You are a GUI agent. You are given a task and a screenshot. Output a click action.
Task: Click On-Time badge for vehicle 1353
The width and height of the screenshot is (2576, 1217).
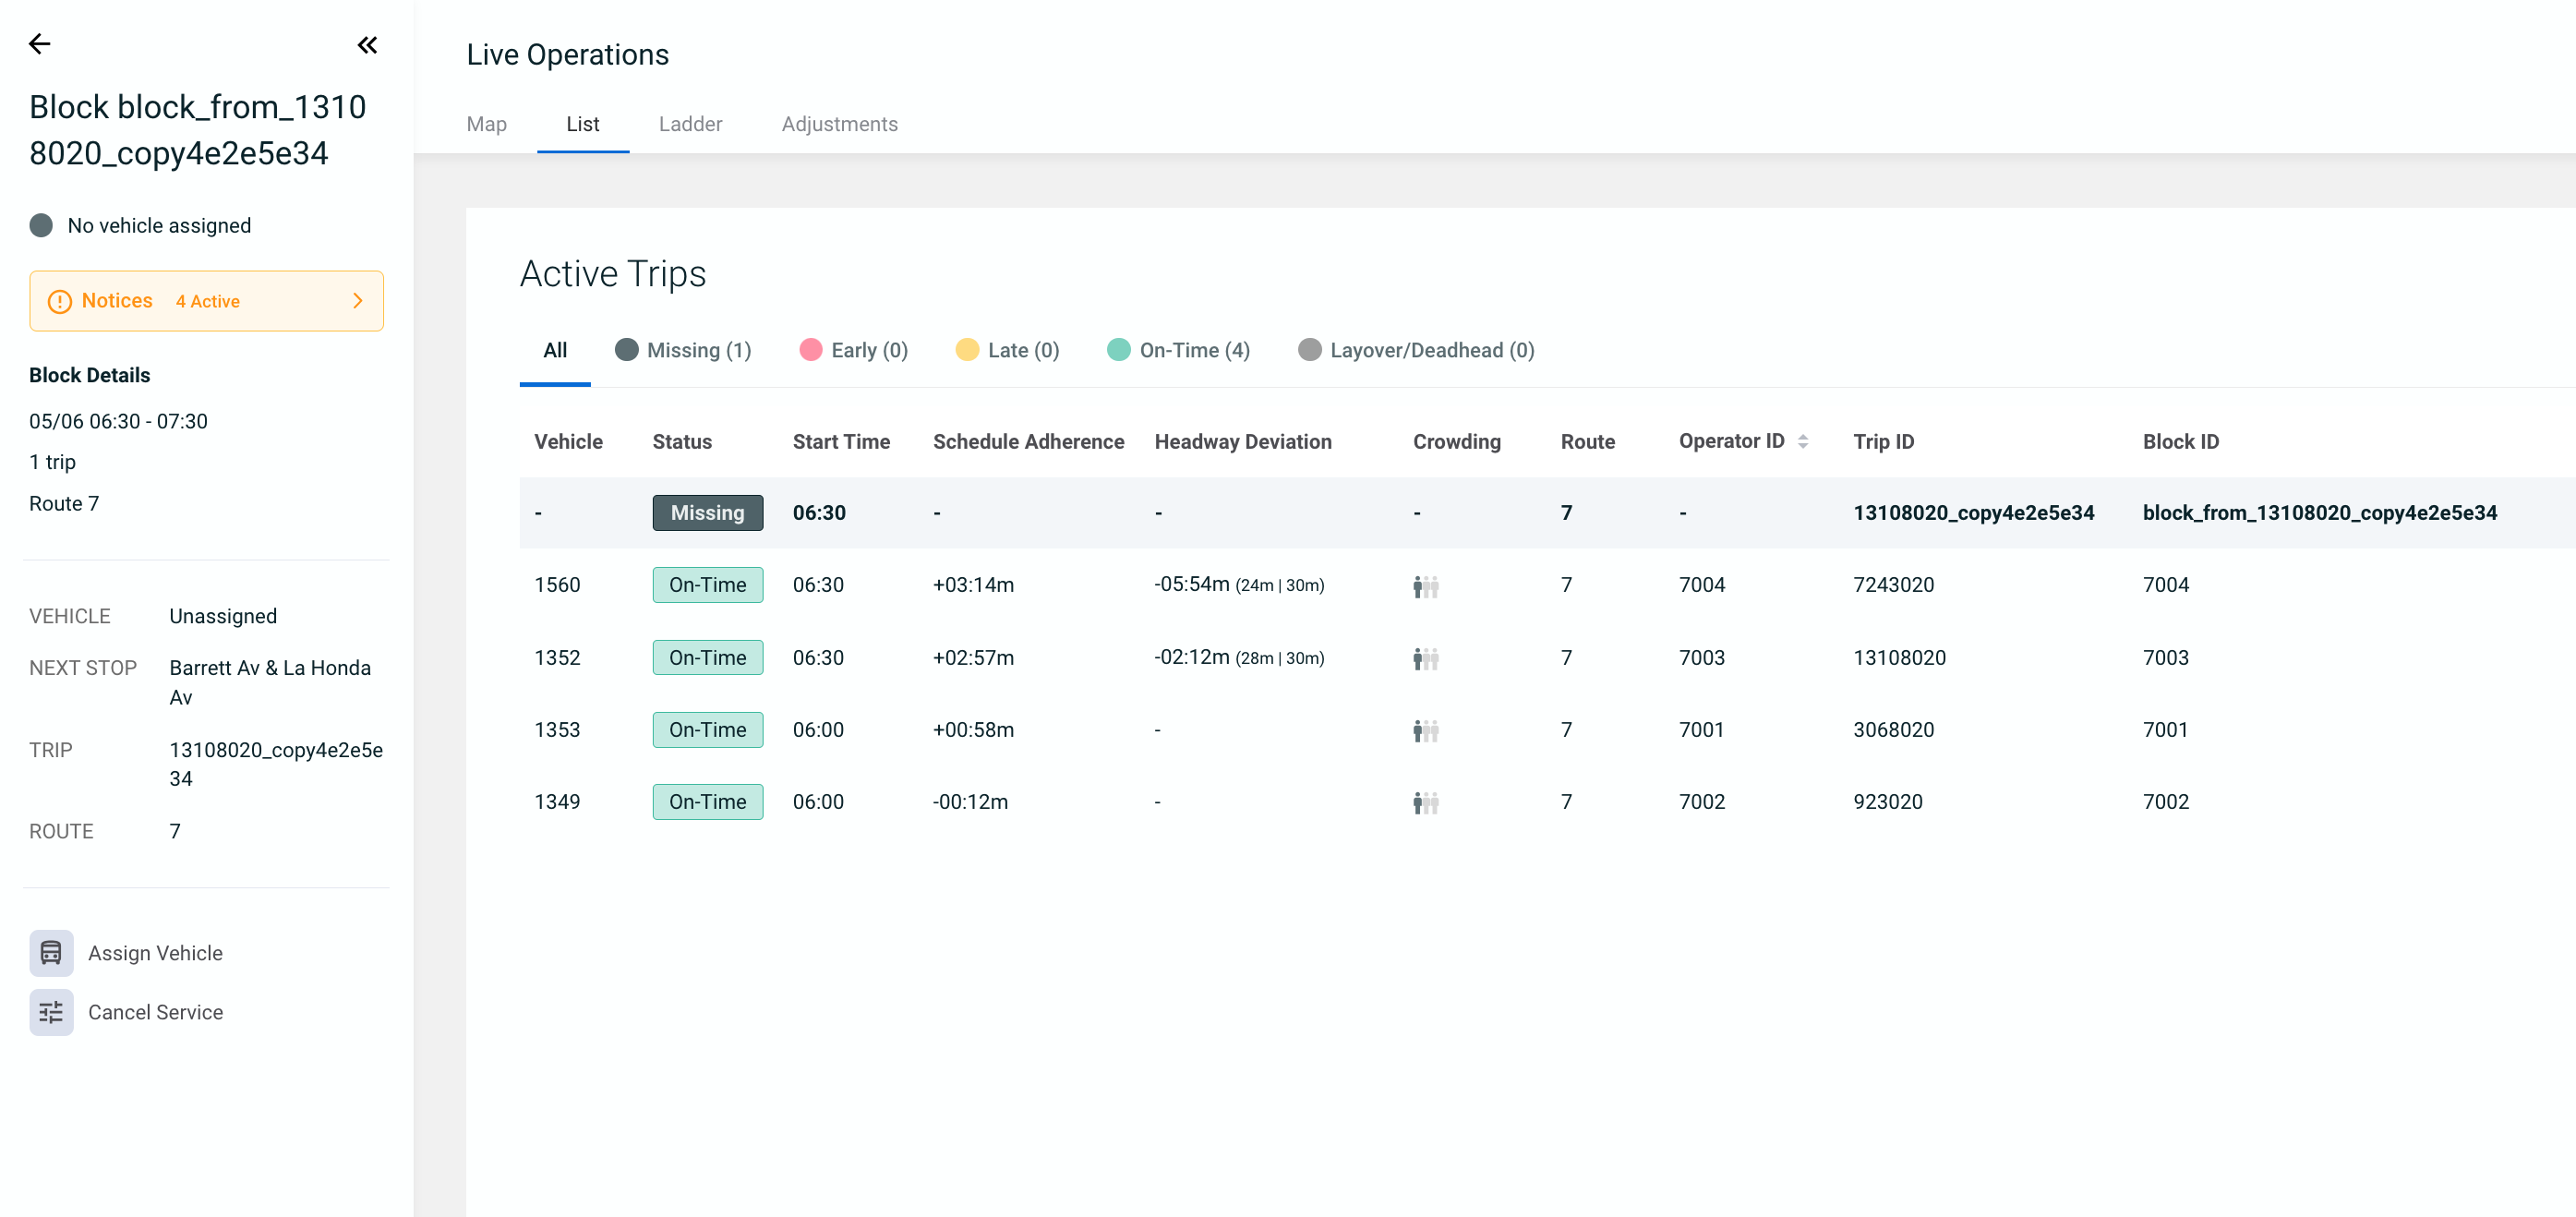(708, 730)
